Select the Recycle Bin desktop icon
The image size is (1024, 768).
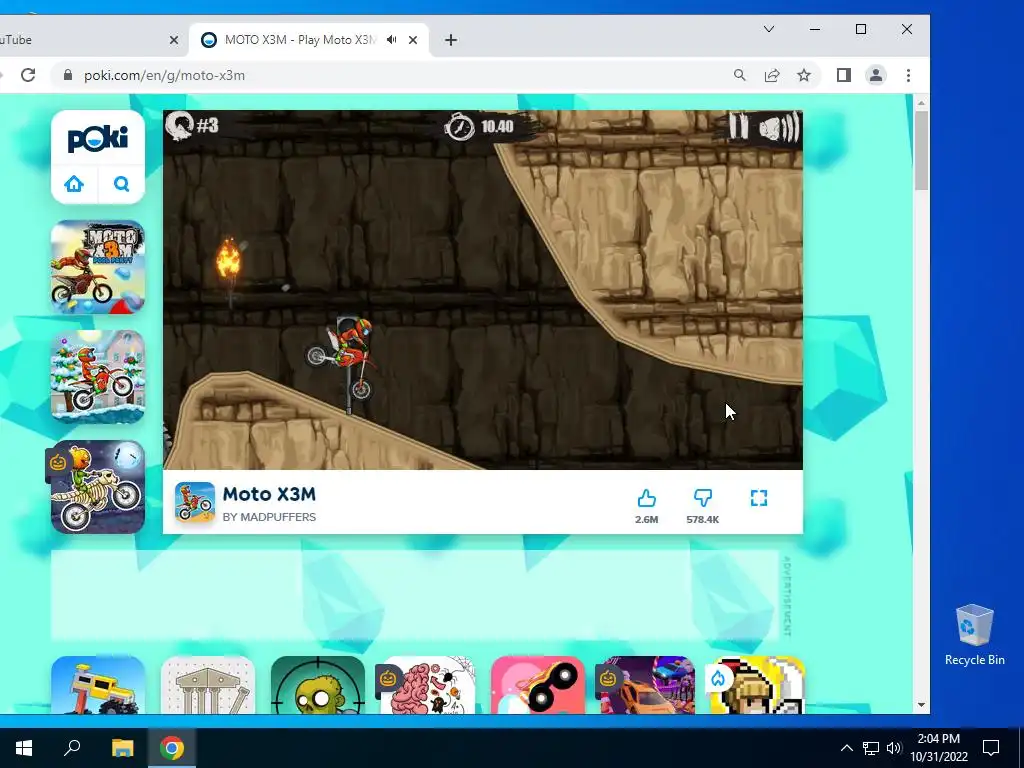(974, 634)
